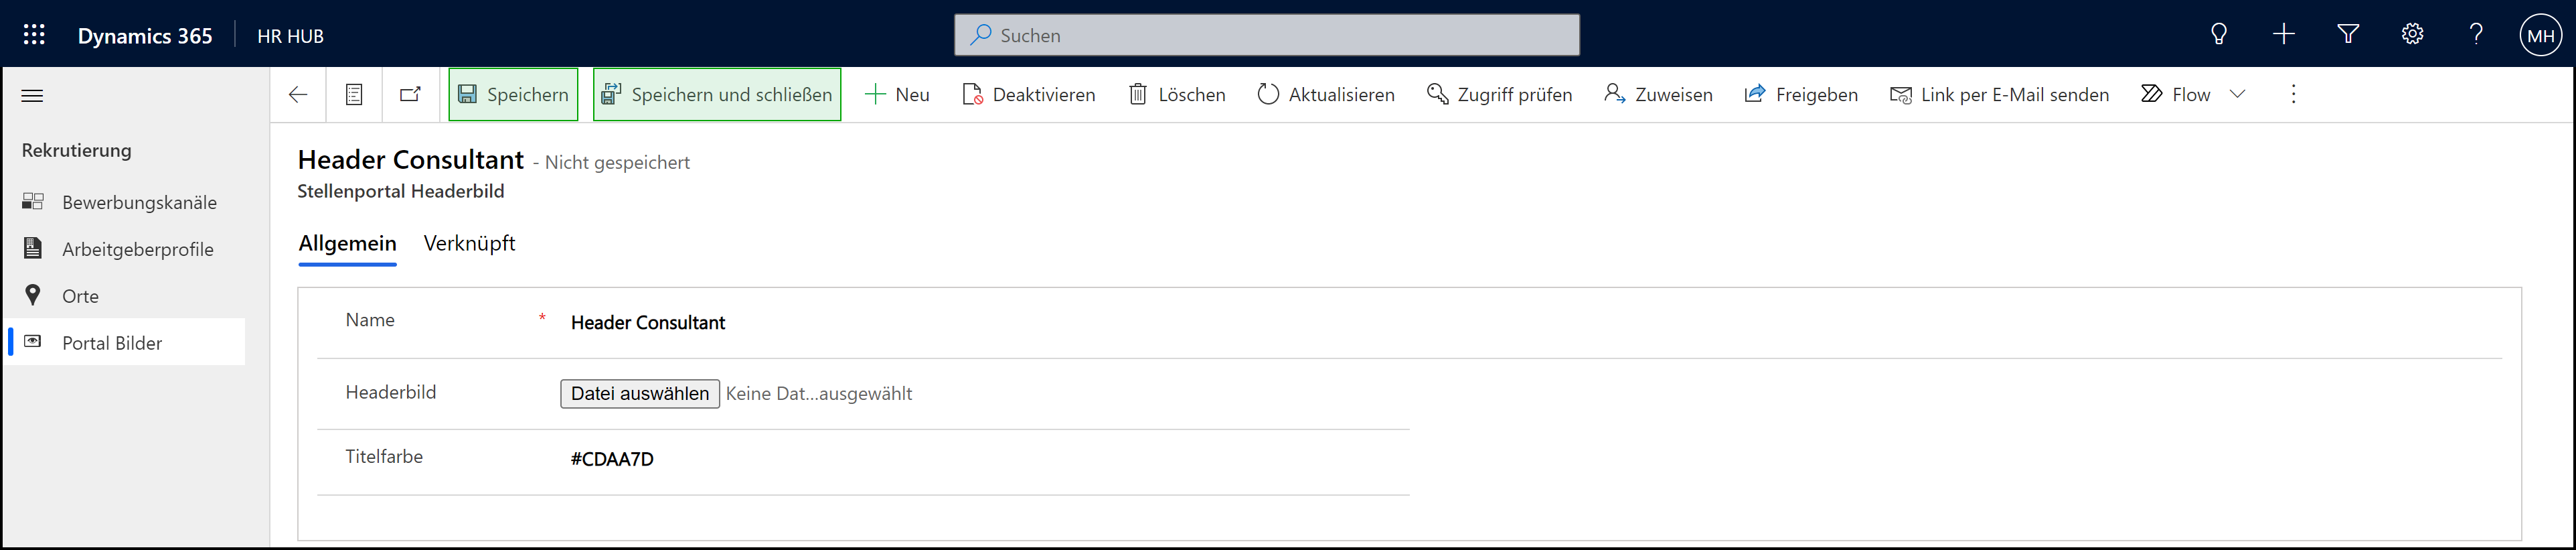Select the Allgemein tab
The height and width of the screenshot is (550, 2576).
pos(347,244)
